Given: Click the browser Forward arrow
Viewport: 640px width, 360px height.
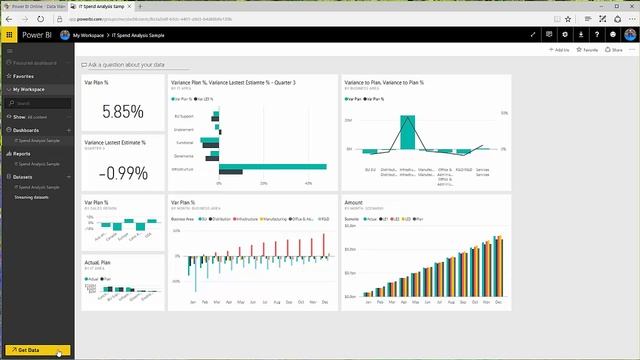Looking at the screenshot, I should [x=25, y=19].
